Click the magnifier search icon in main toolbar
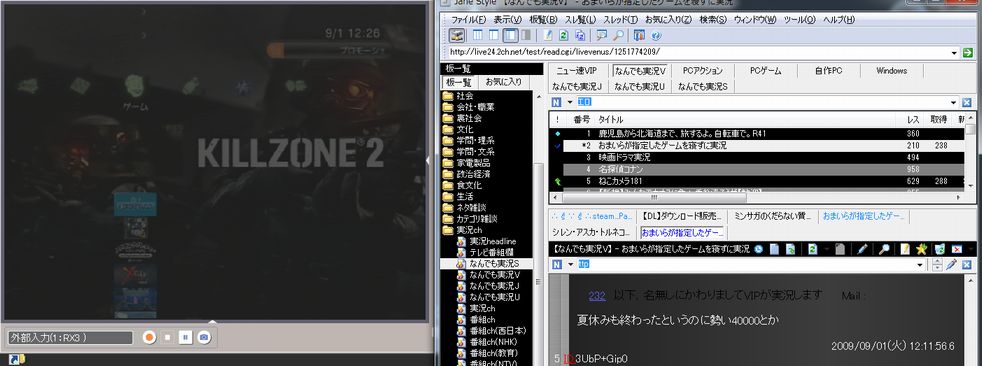Viewport: 982px width, 366px height. [618, 36]
